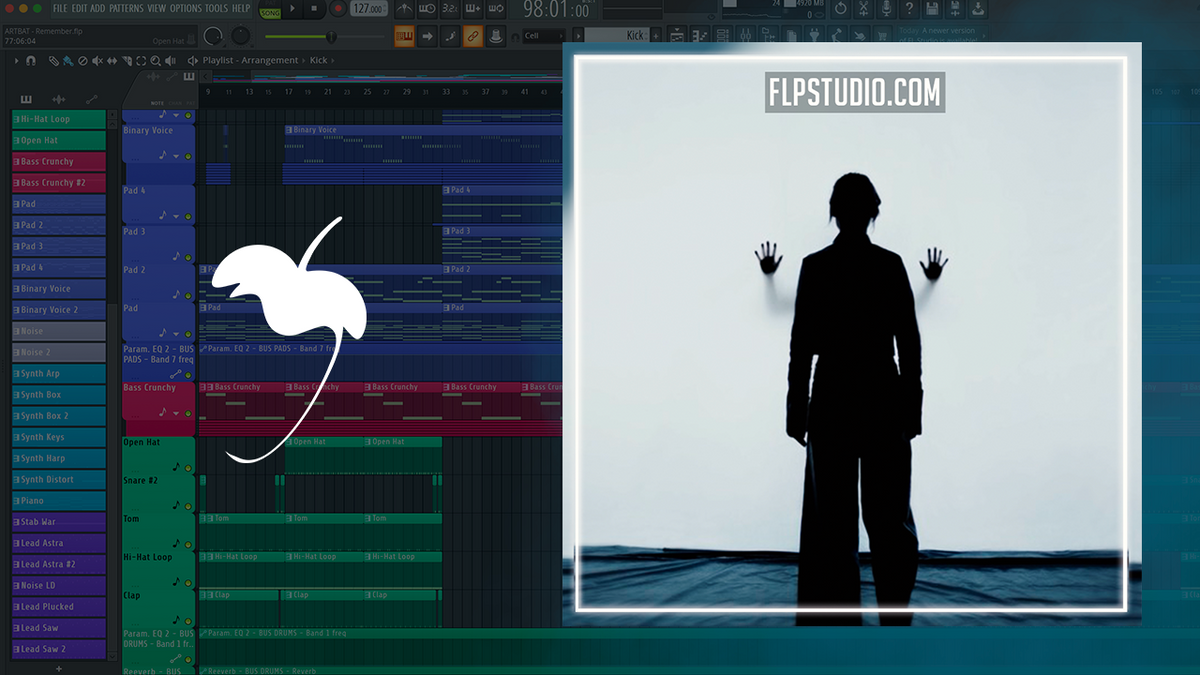Click the main volume slider in the top bar

tap(331, 34)
